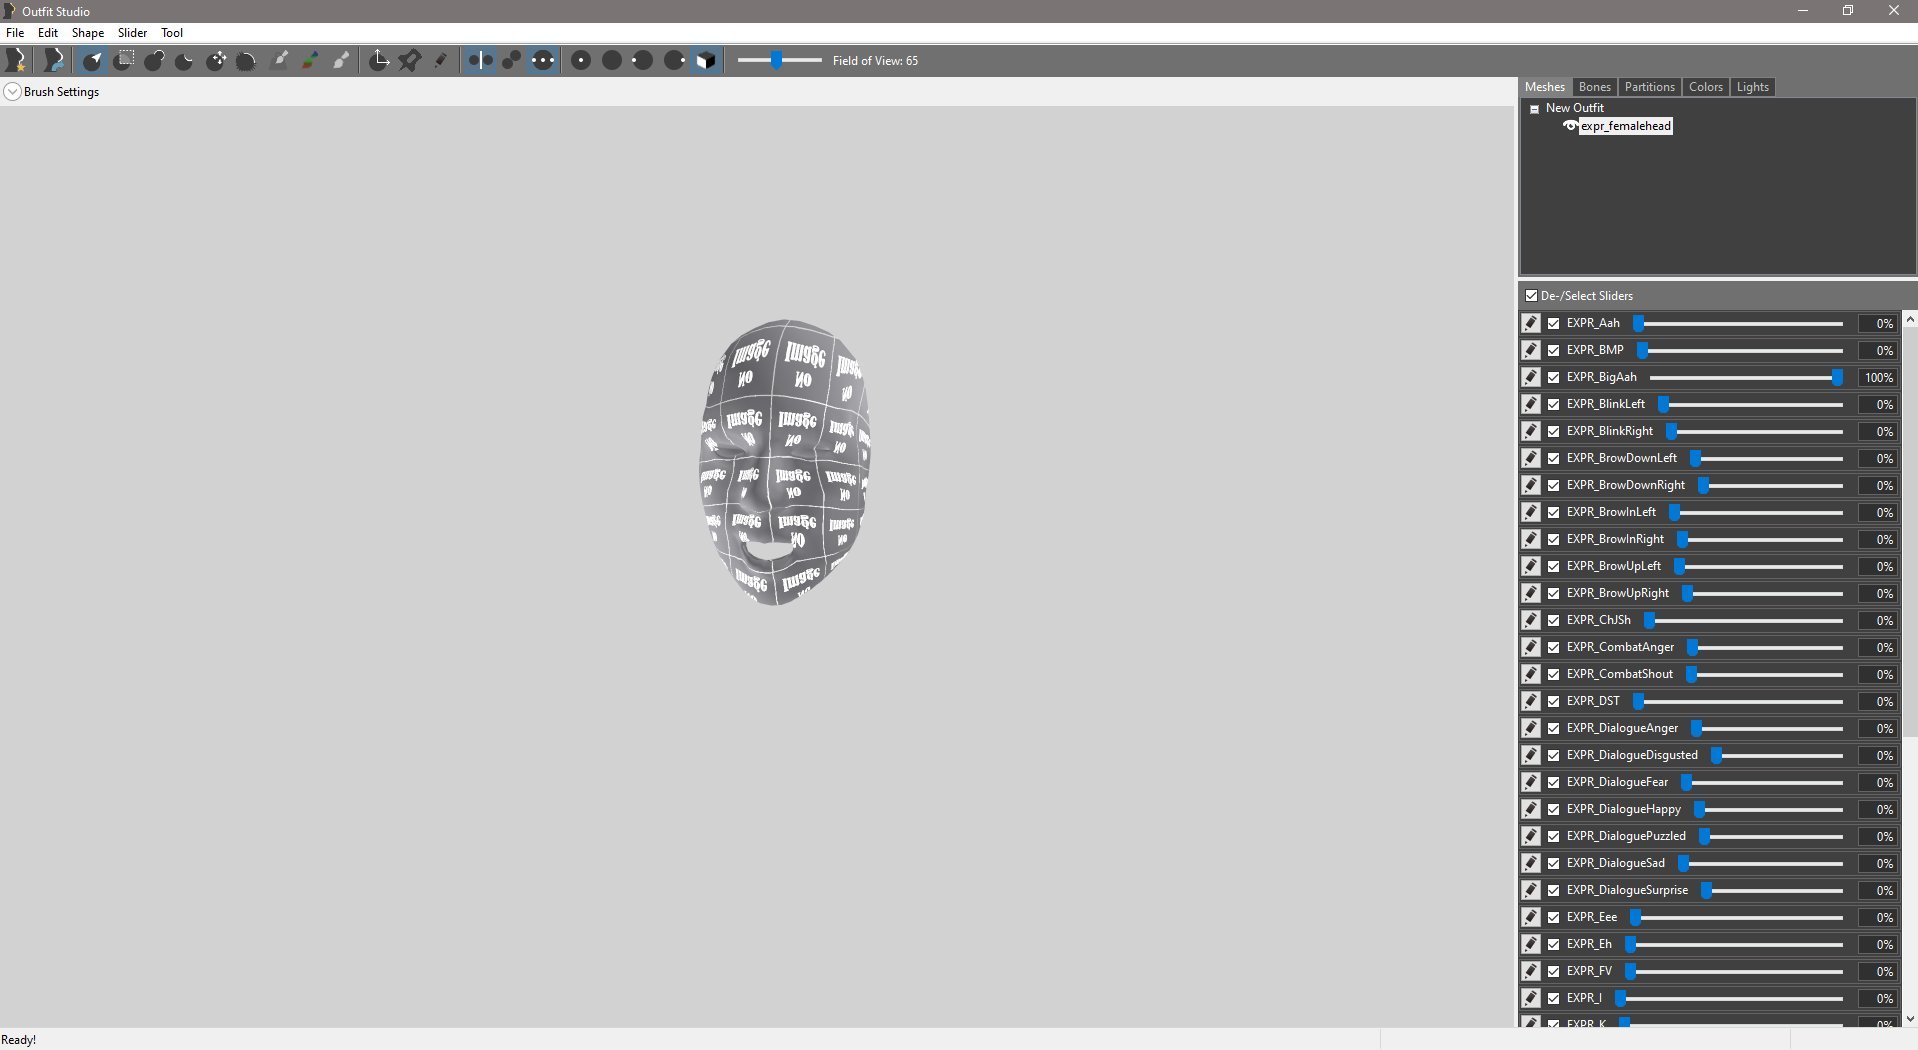
Task: Switch to the Colors tab
Action: click(1706, 87)
